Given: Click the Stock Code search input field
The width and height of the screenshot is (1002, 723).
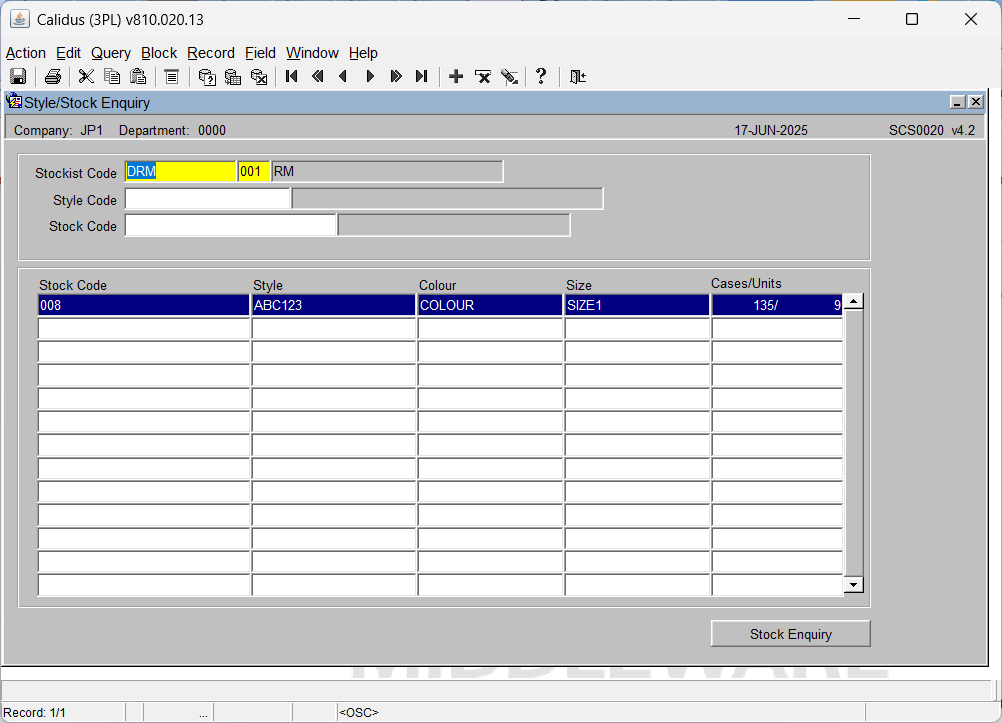Looking at the screenshot, I should pyautogui.click(x=231, y=225).
